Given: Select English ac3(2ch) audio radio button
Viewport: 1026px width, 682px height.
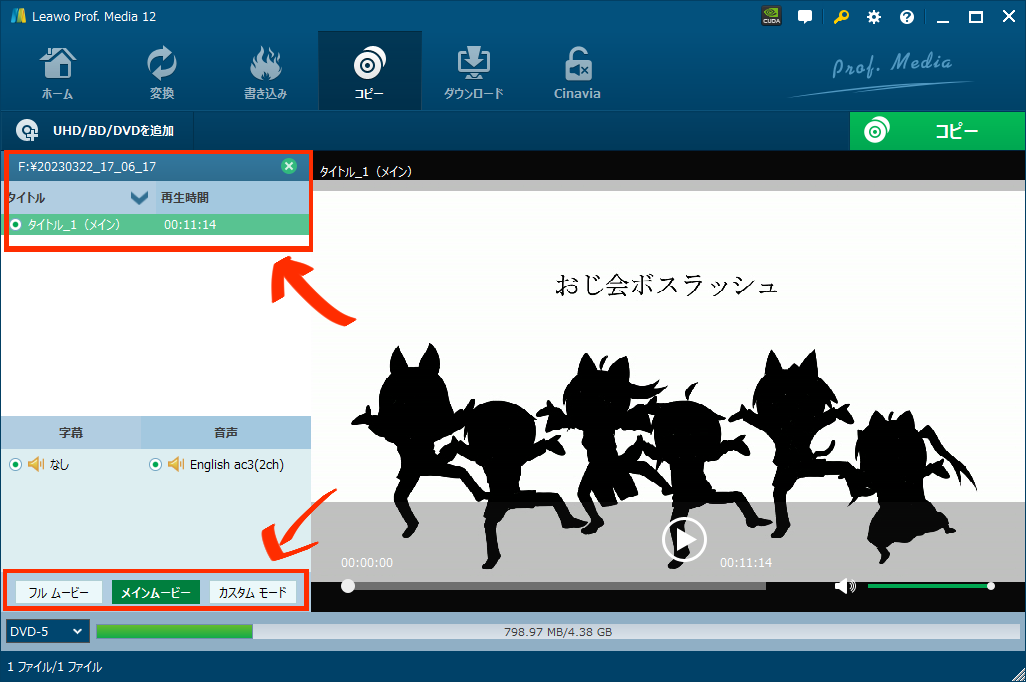Looking at the screenshot, I should pos(155,464).
